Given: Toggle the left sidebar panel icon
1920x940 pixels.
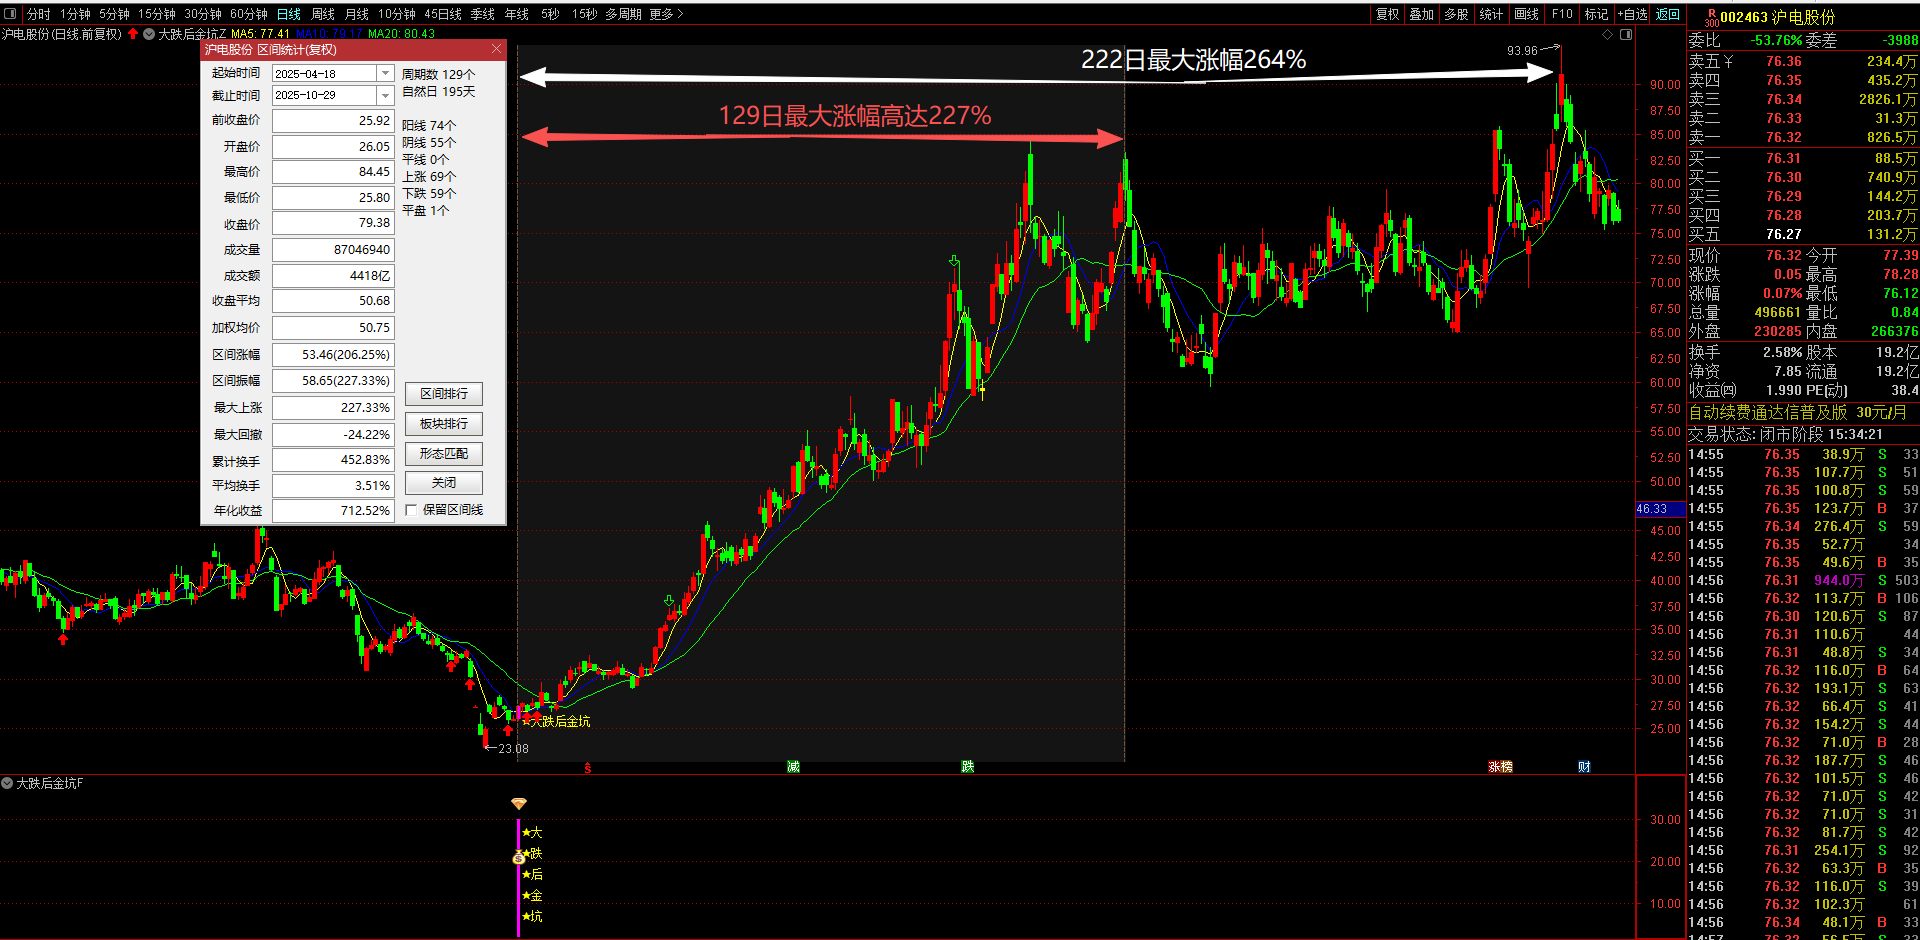Looking at the screenshot, I should point(11,14).
